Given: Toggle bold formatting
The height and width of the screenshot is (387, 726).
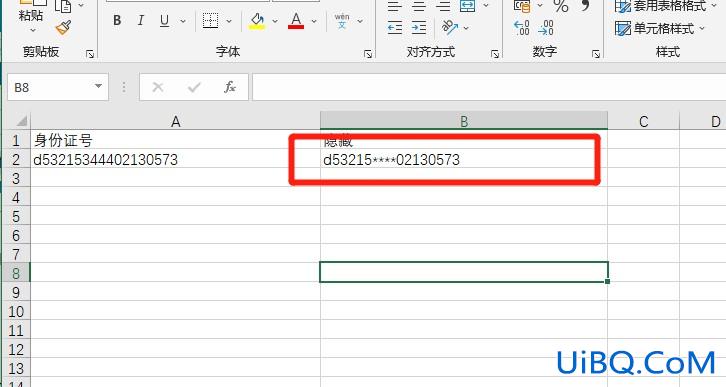Looking at the screenshot, I should [x=117, y=20].
